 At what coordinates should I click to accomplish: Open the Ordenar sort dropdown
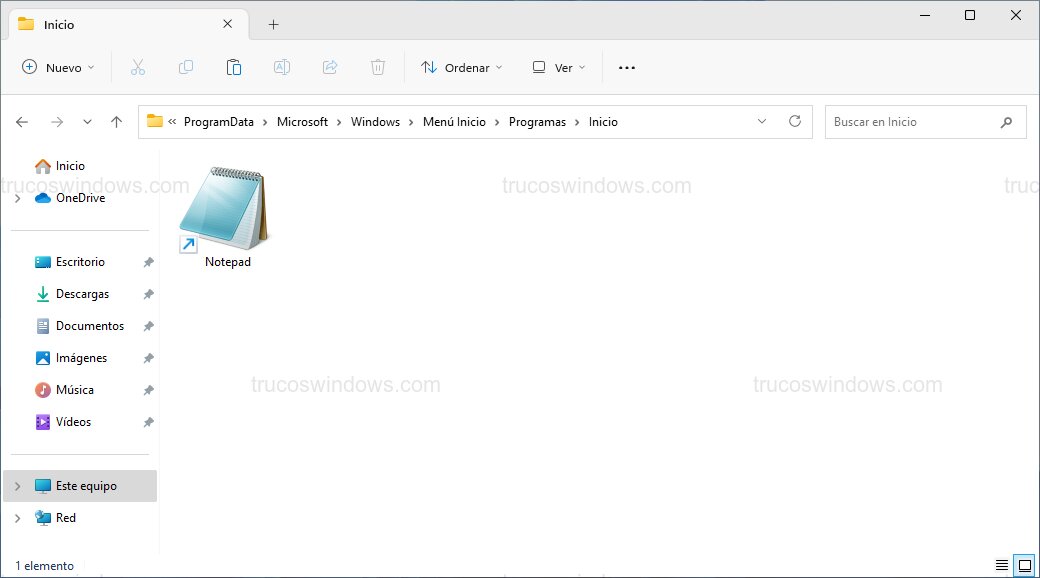click(x=461, y=67)
